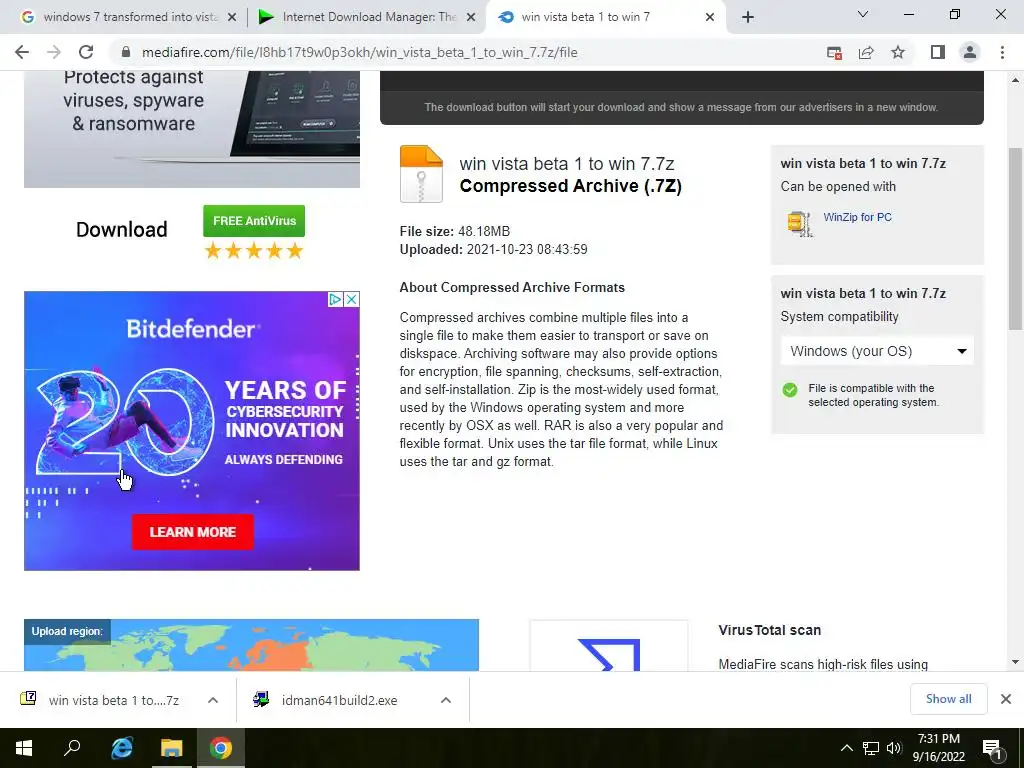Open tab search chevron
The height and width of the screenshot is (768, 1024).
(x=863, y=14)
